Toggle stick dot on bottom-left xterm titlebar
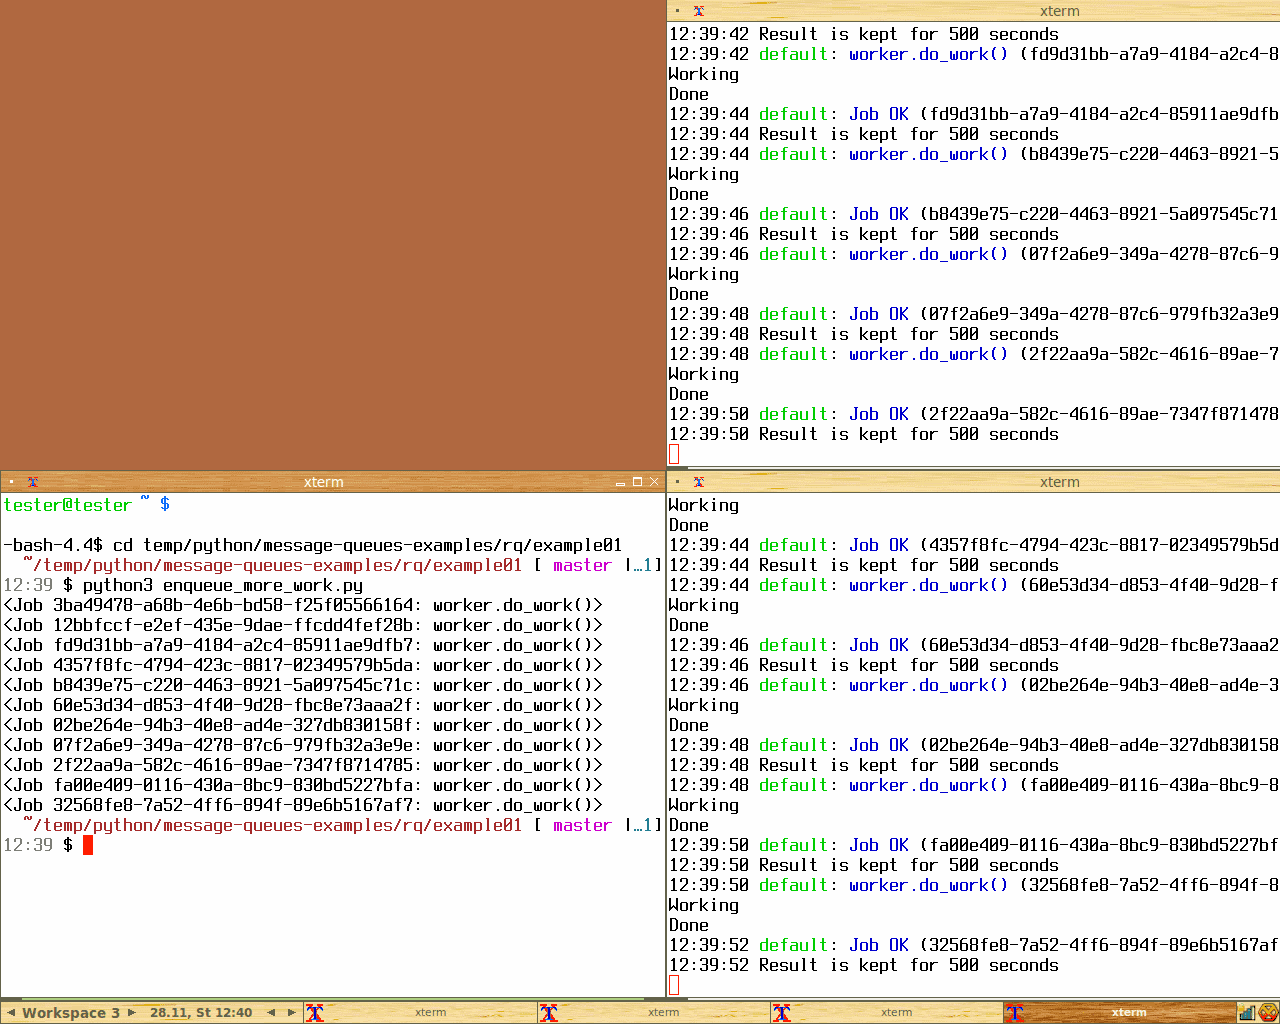1280x1024 pixels. click(x=11, y=482)
